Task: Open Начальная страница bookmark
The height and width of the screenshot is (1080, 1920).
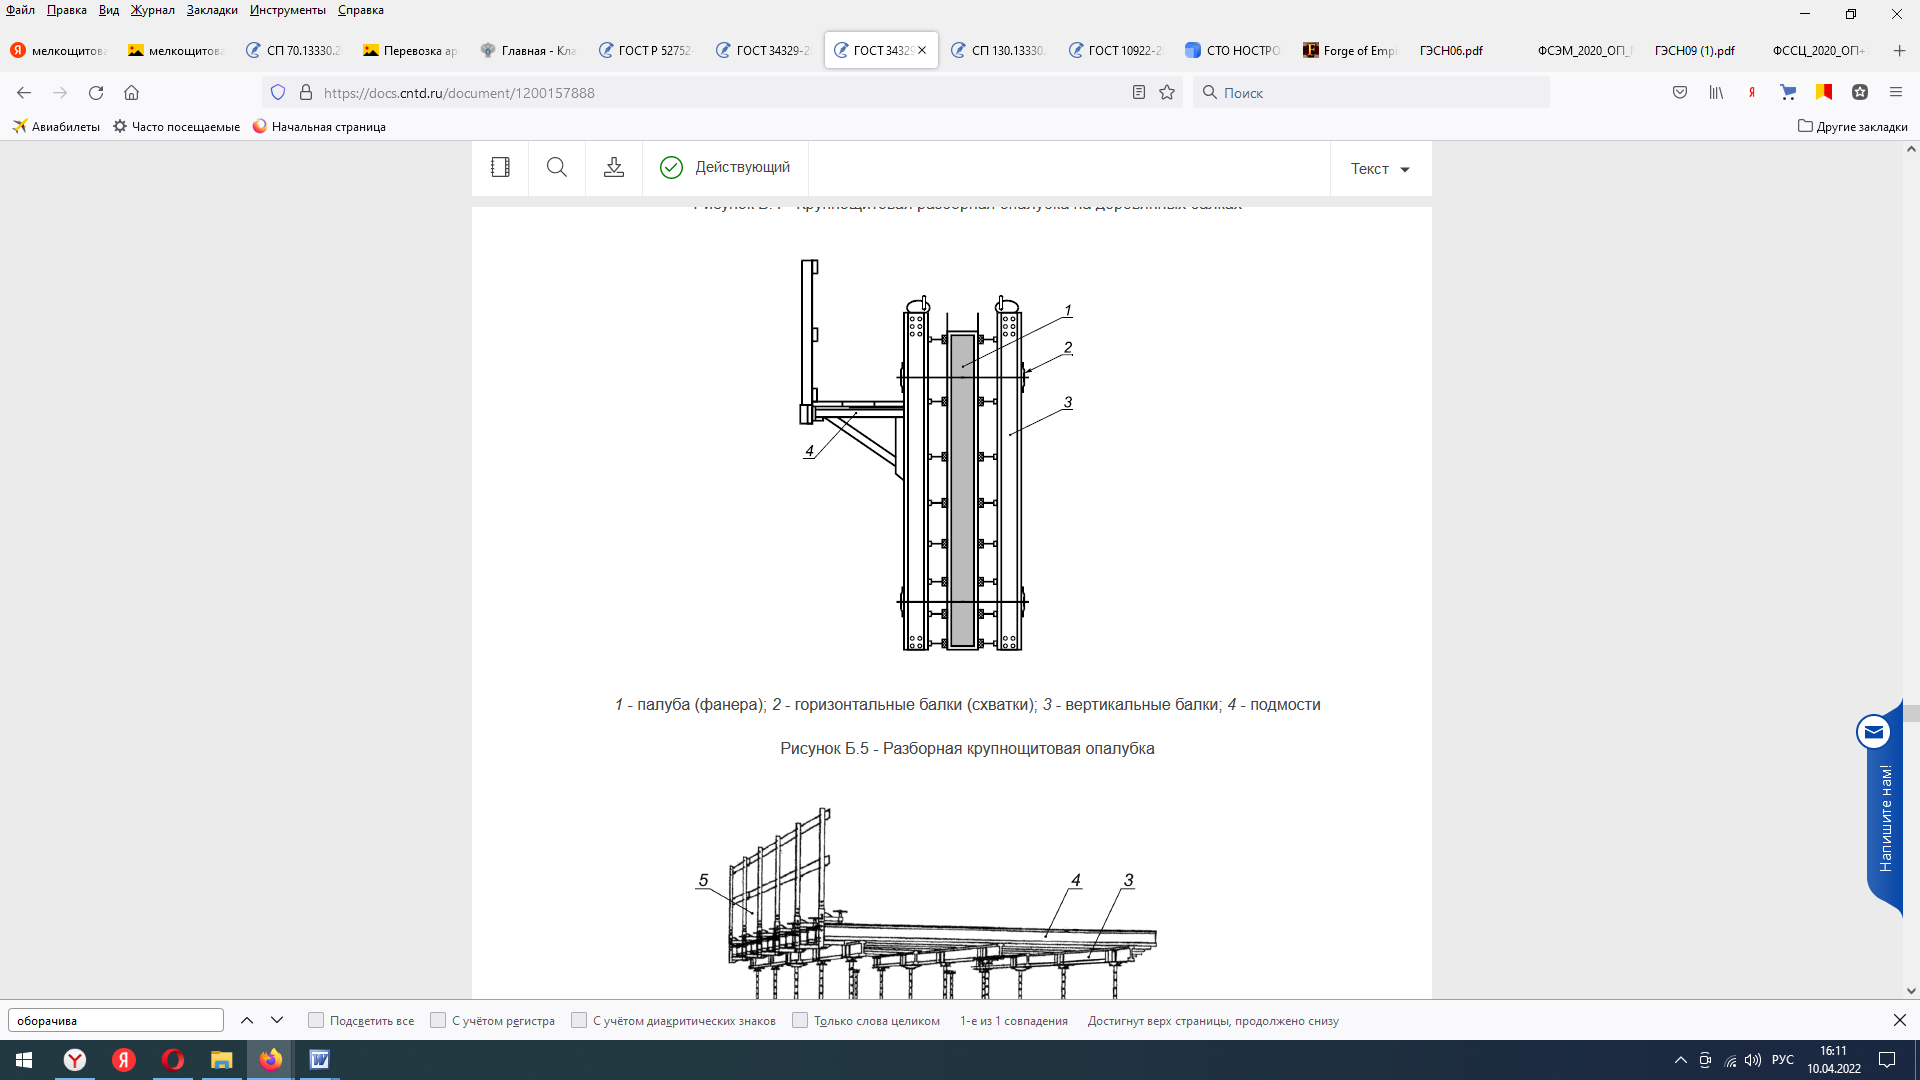Action: coord(319,126)
